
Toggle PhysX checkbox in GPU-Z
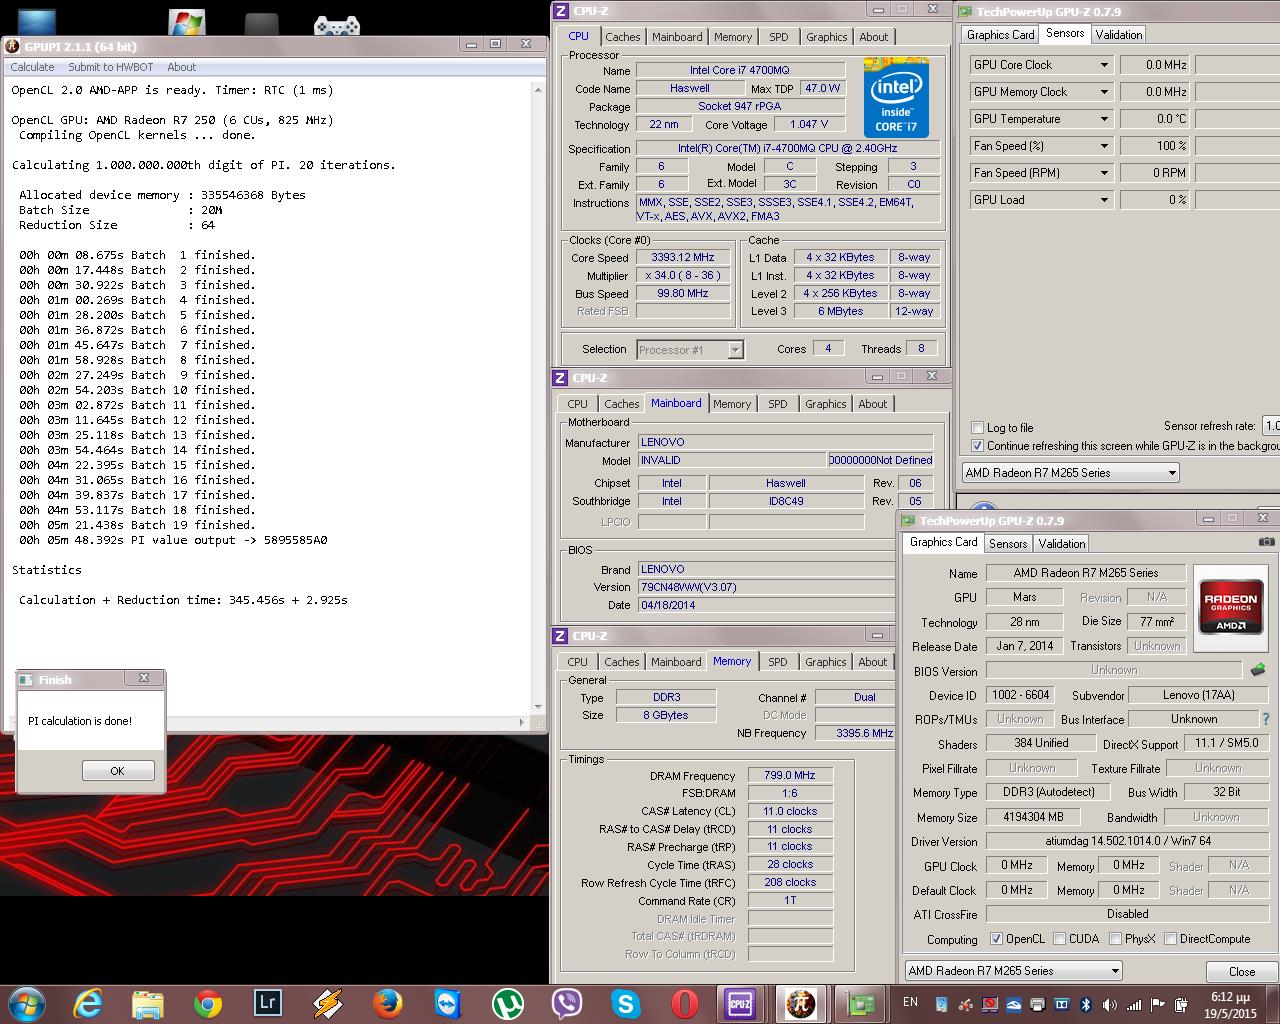point(1115,939)
